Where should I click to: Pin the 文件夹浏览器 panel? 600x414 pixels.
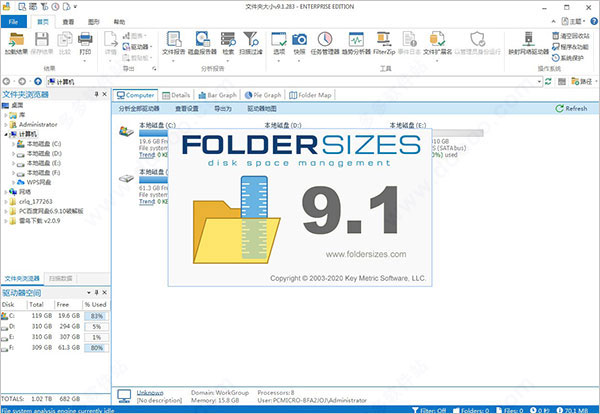[96, 94]
